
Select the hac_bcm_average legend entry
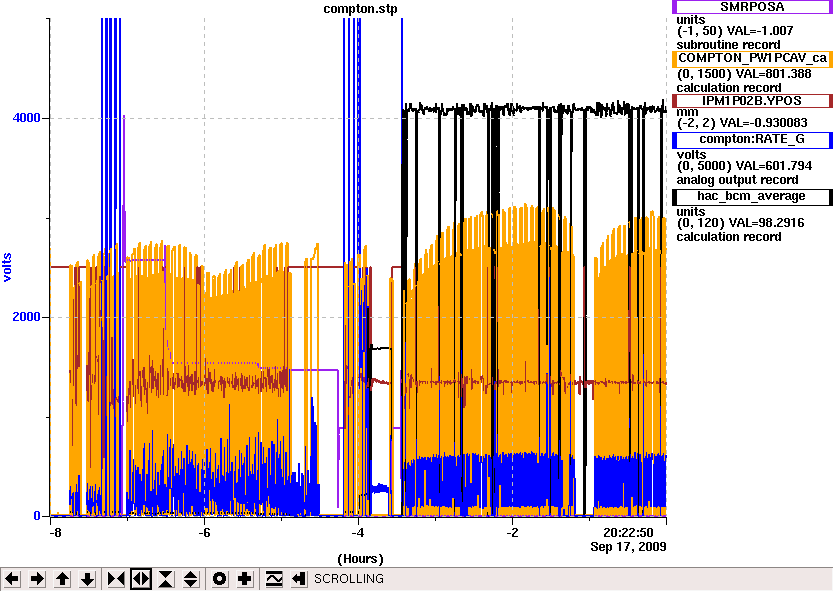(x=752, y=197)
